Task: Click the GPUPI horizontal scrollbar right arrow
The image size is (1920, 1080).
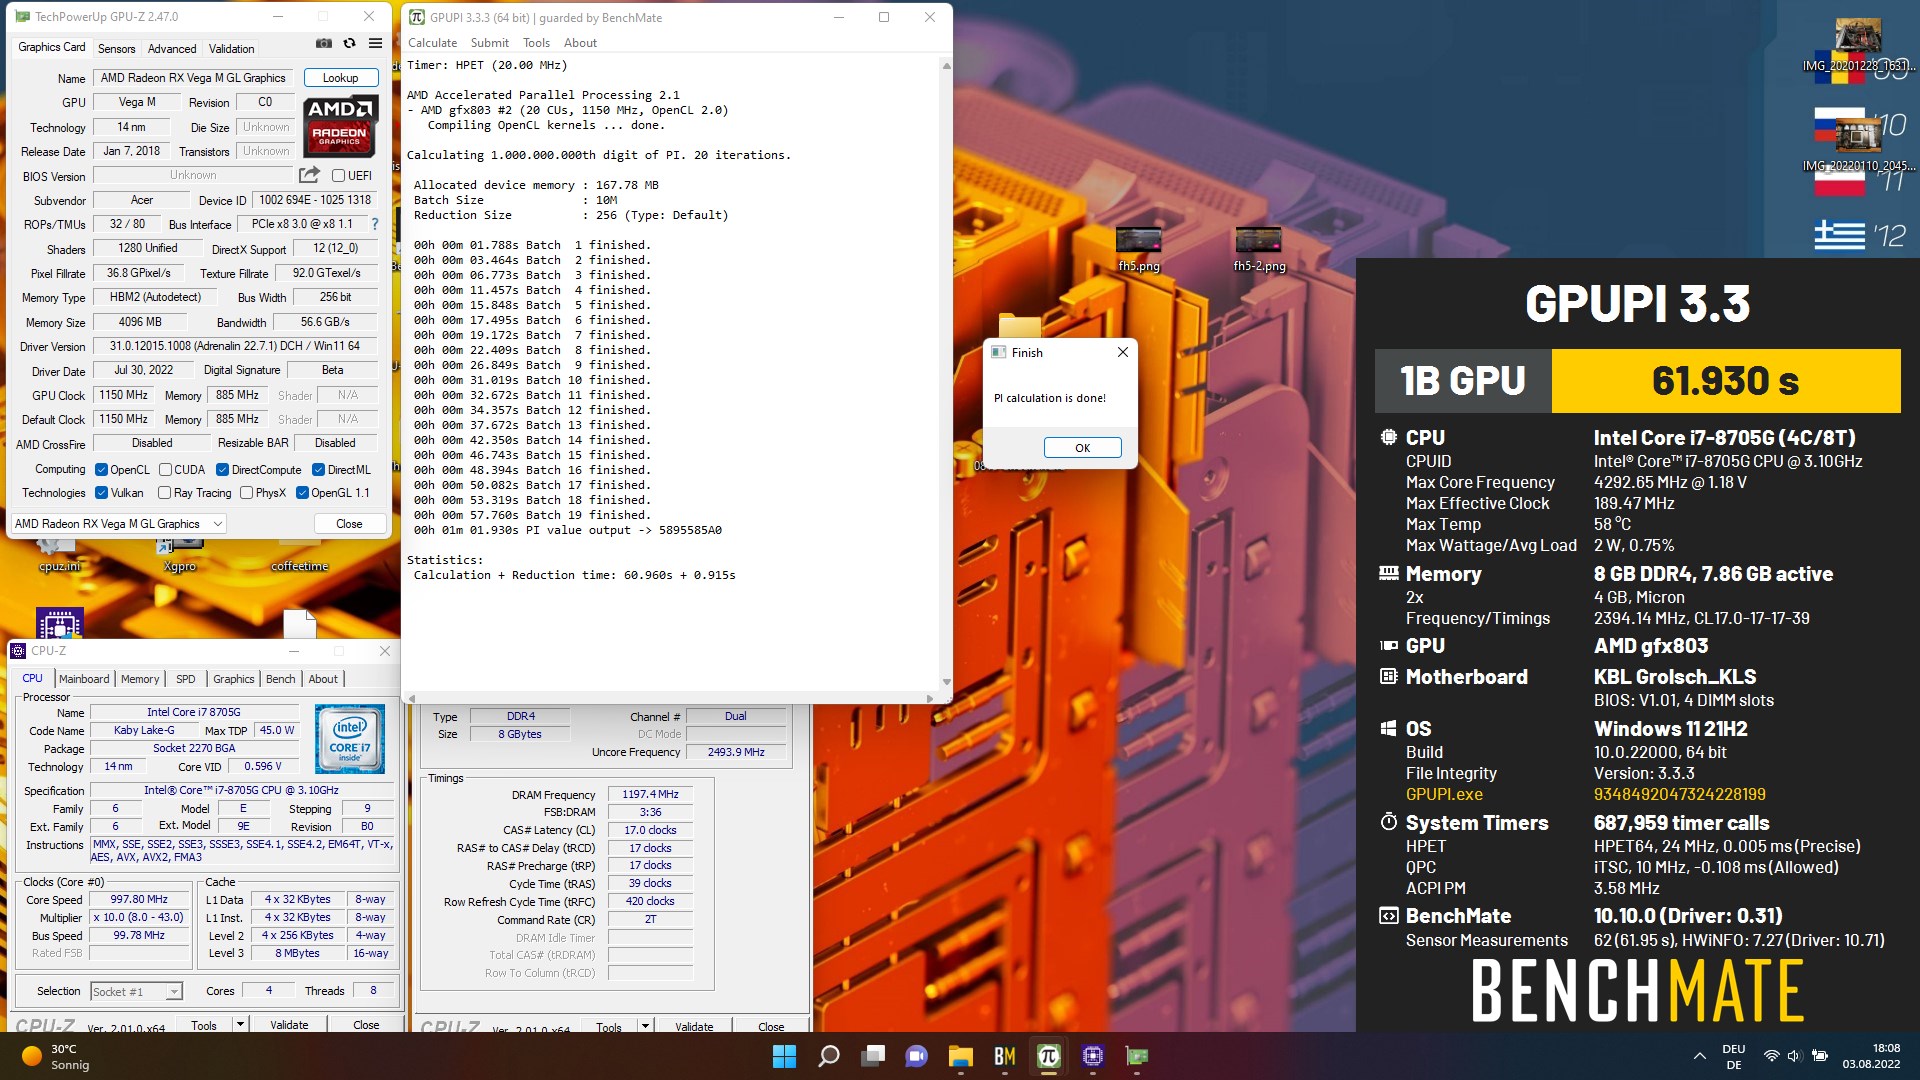Action: (x=930, y=698)
